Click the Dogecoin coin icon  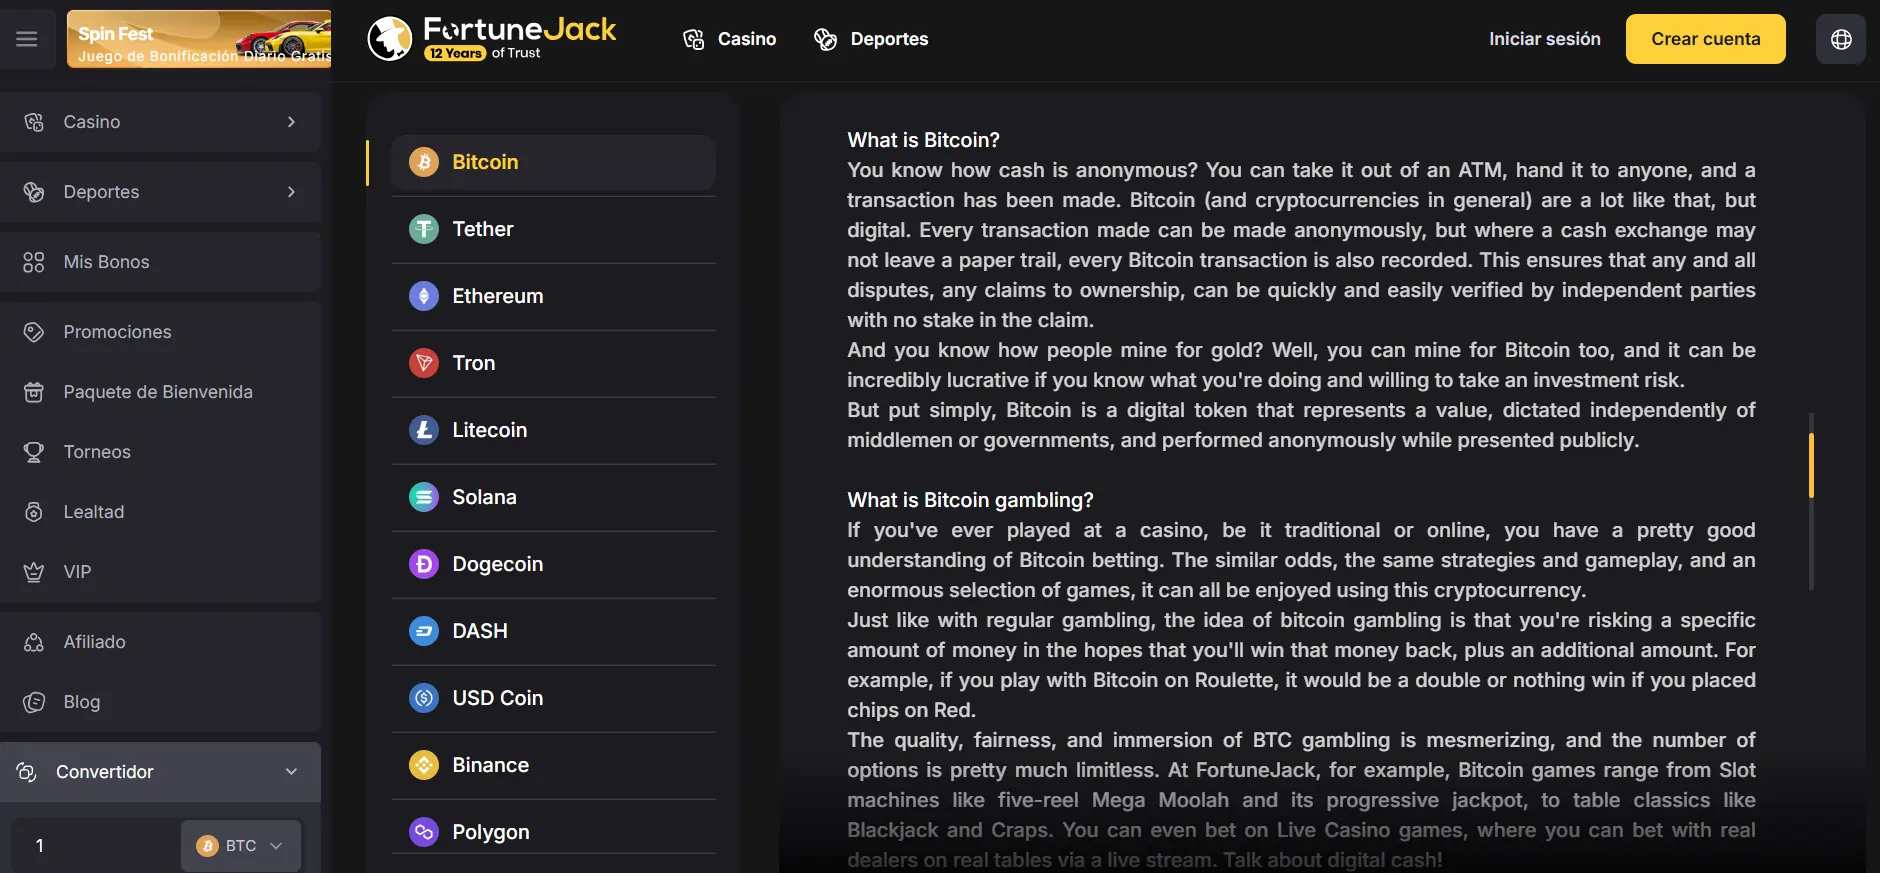[424, 564]
